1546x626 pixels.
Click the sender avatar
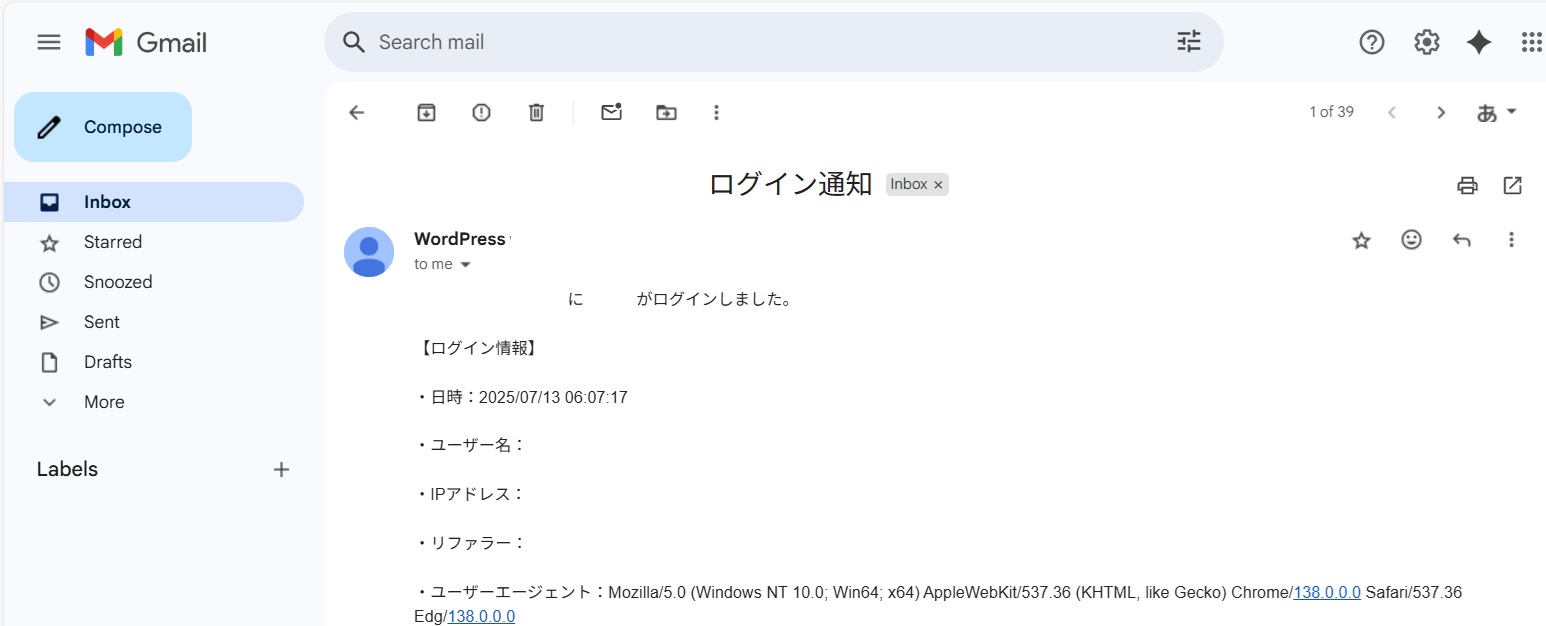pos(369,252)
